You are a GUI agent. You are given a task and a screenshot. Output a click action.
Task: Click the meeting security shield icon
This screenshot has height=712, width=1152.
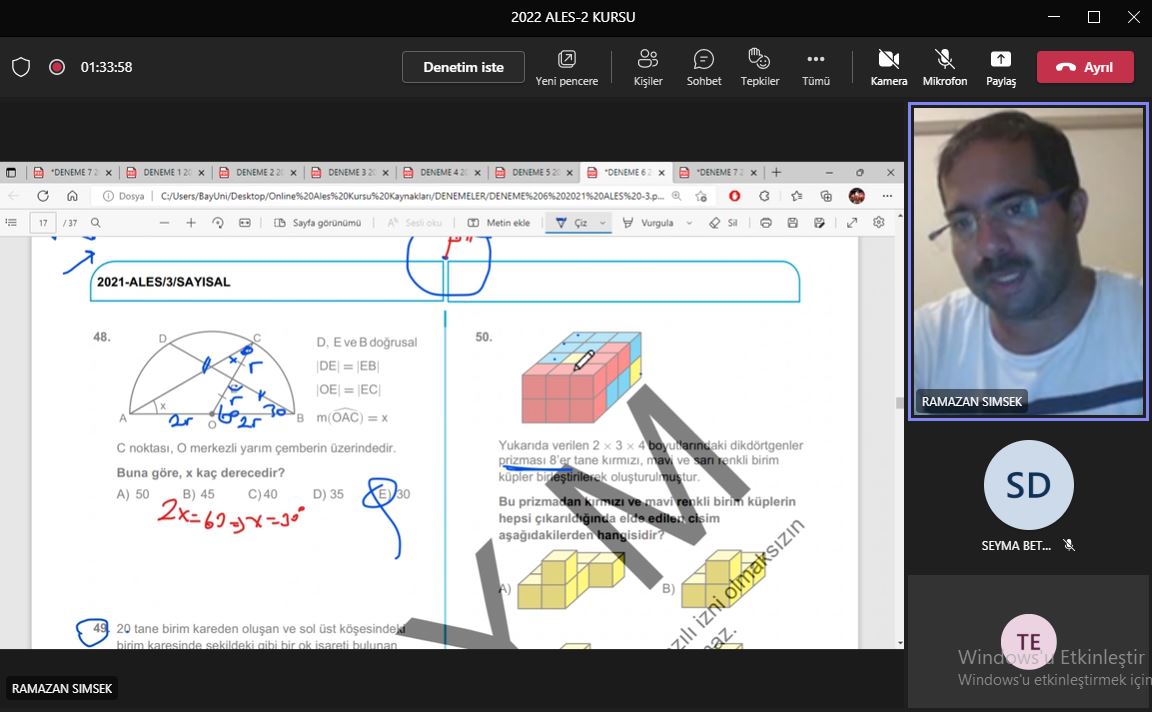point(21,68)
